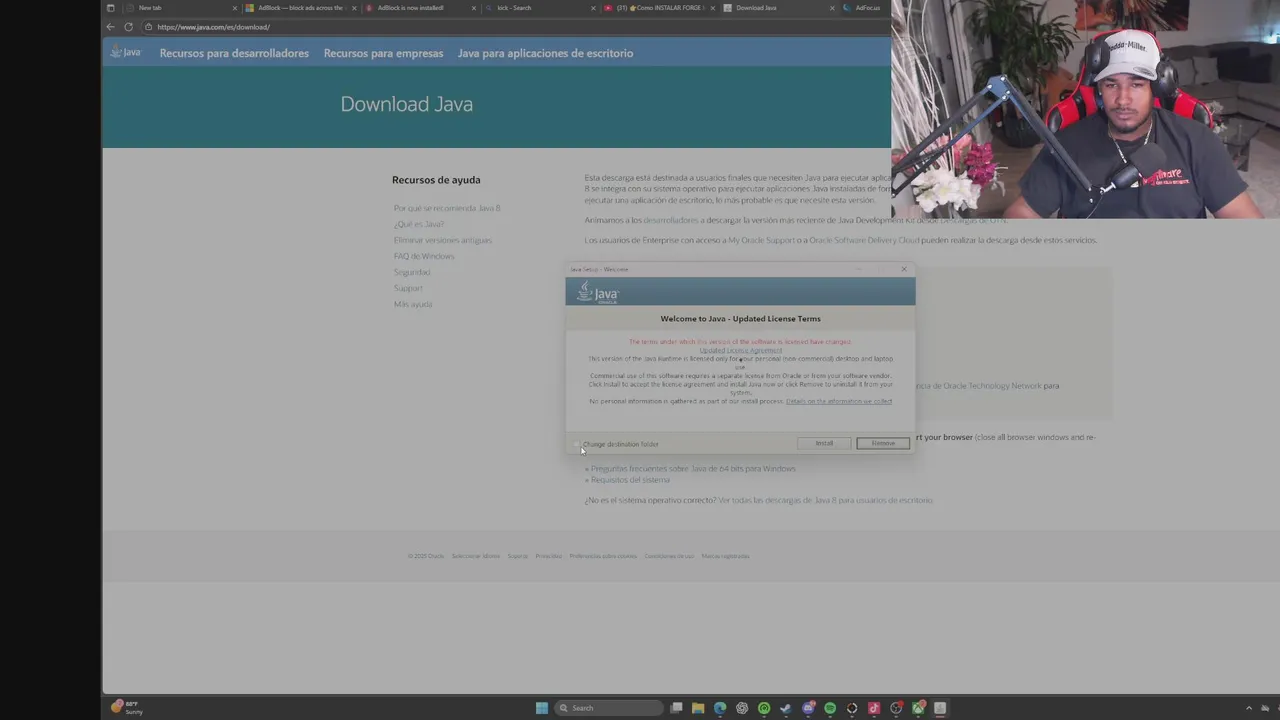
Task: Open the ¿Qué es Java? link
Action: 419,224
